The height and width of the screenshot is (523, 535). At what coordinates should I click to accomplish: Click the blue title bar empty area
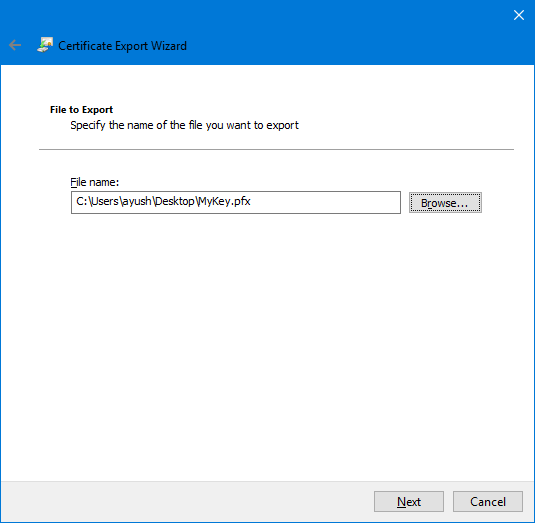(x=341, y=34)
